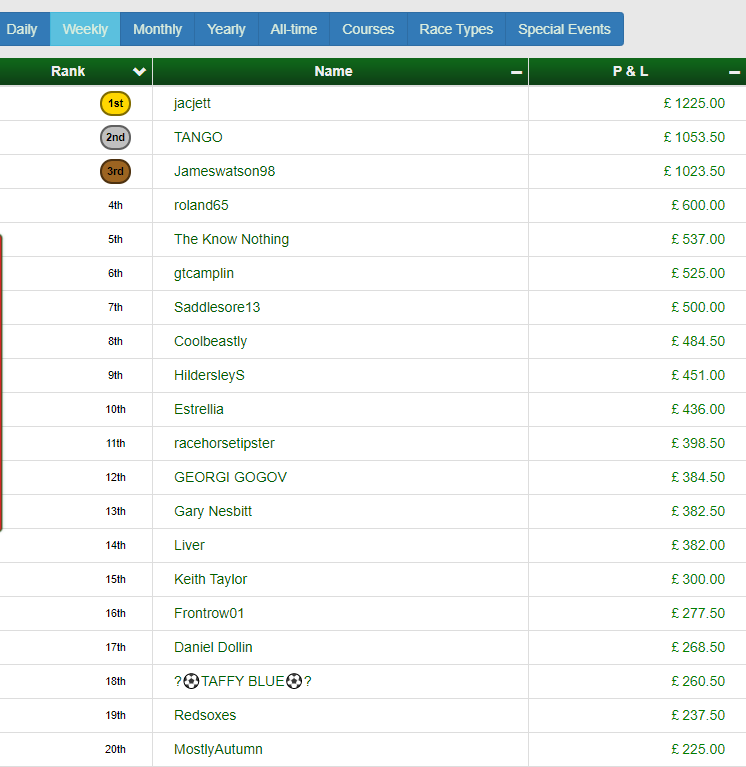Click the £ 237.50 value
Viewport: 746px width, 767px height.
point(698,715)
